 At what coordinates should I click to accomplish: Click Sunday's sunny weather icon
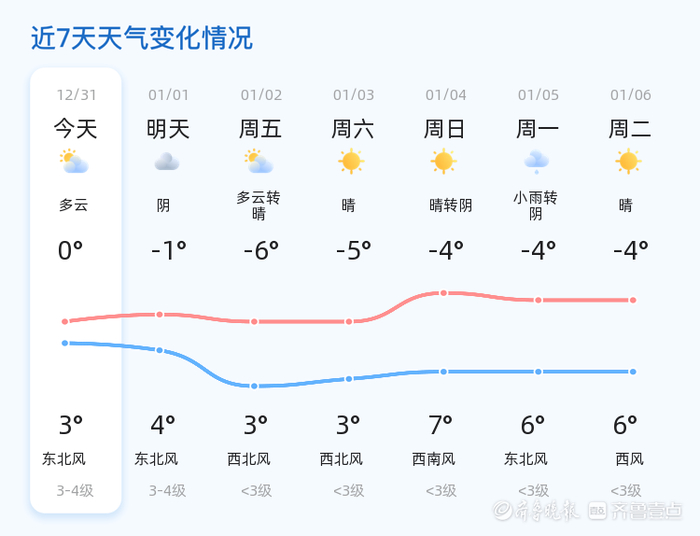(x=444, y=161)
